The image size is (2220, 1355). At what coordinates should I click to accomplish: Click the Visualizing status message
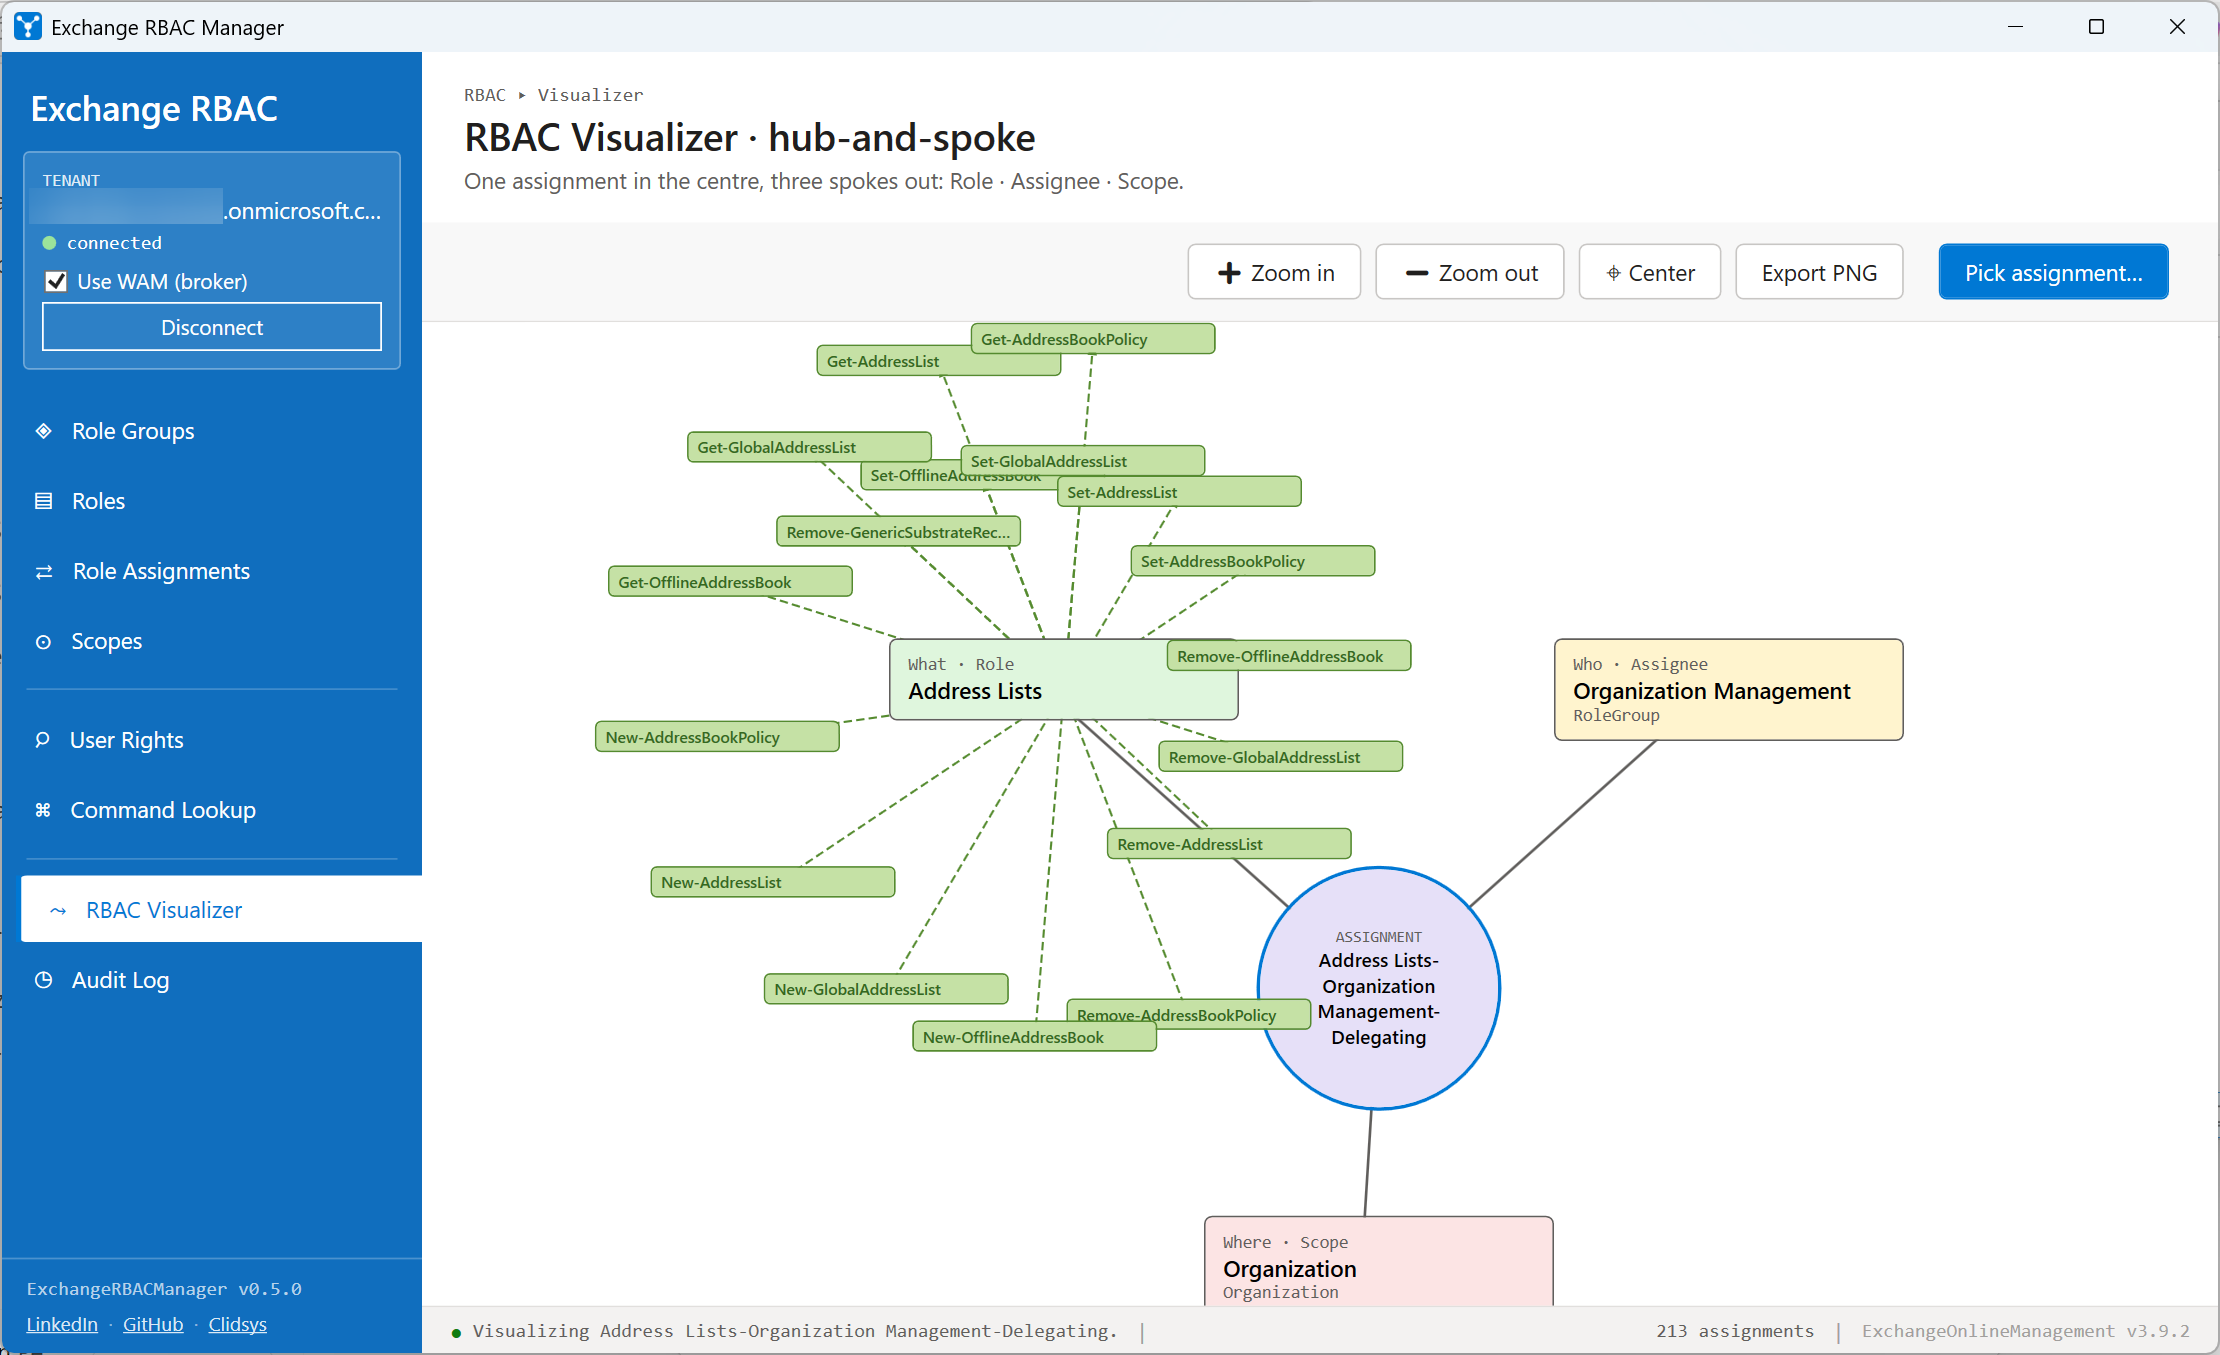[795, 1331]
